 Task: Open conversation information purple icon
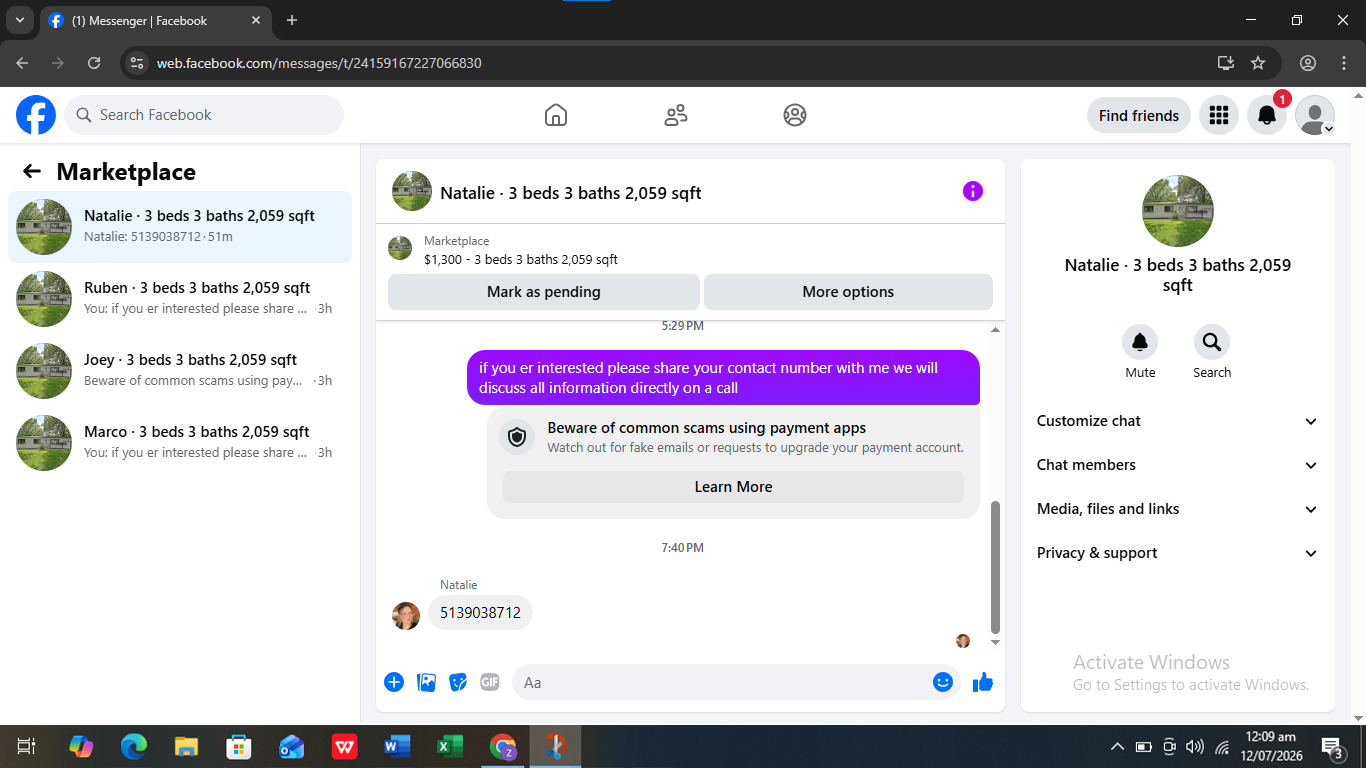[x=973, y=191]
